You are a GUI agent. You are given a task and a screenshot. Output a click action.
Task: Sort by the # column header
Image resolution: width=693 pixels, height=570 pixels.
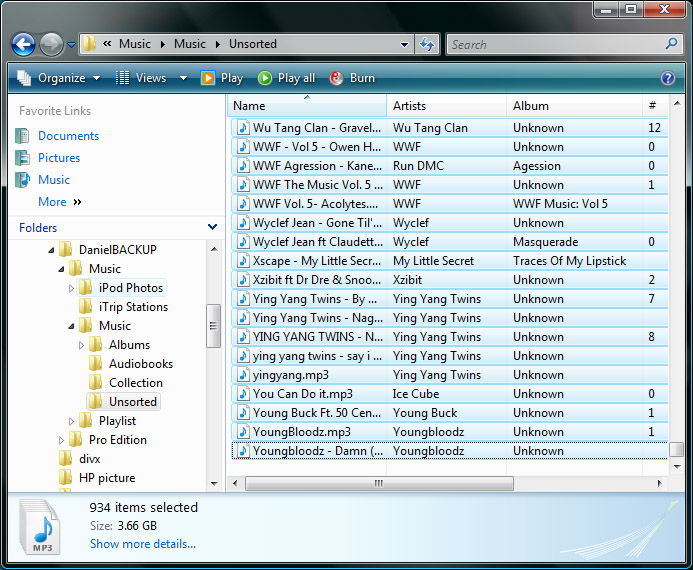(x=655, y=106)
